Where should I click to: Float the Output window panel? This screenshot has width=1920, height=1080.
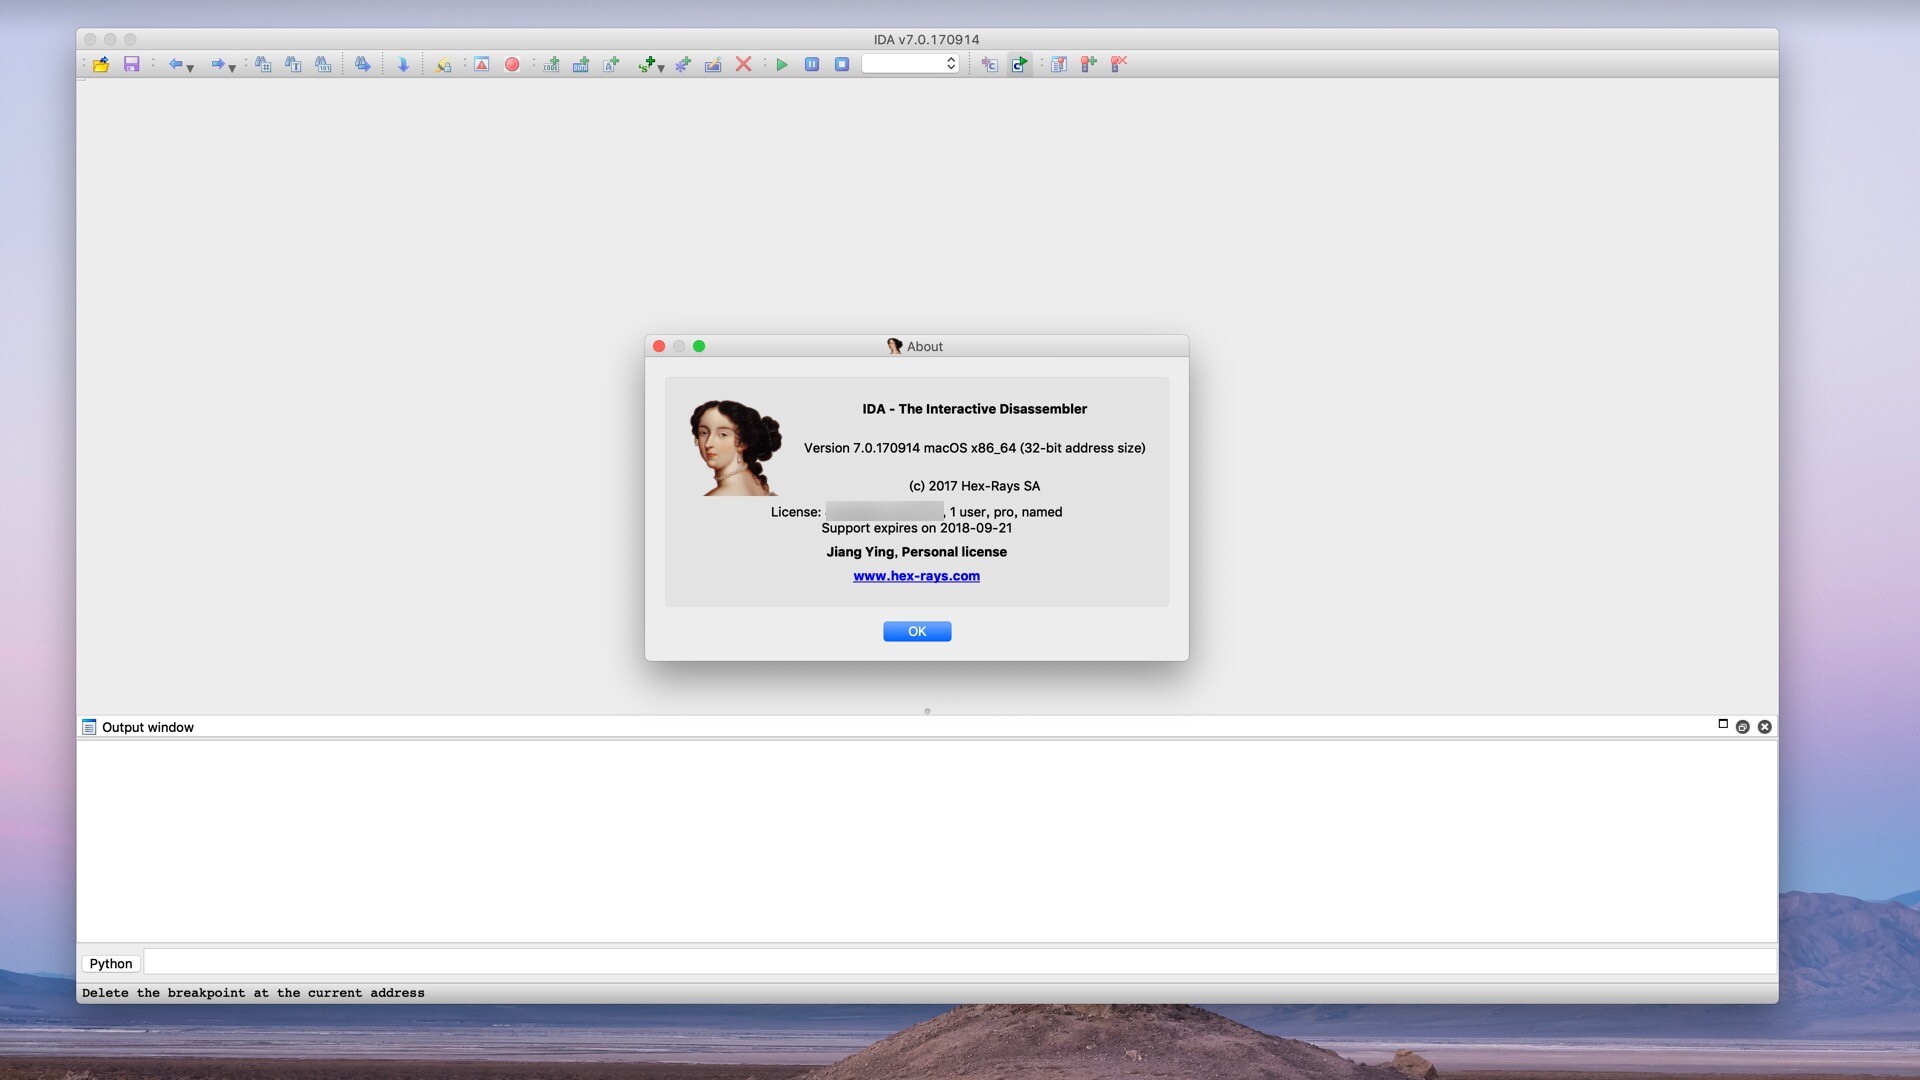click(1723, 724)
